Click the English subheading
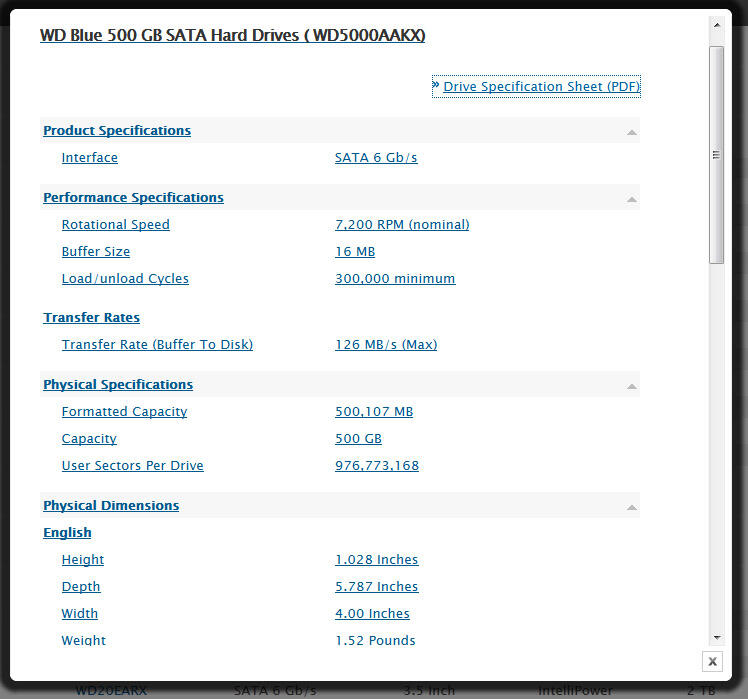 (67, 532)
